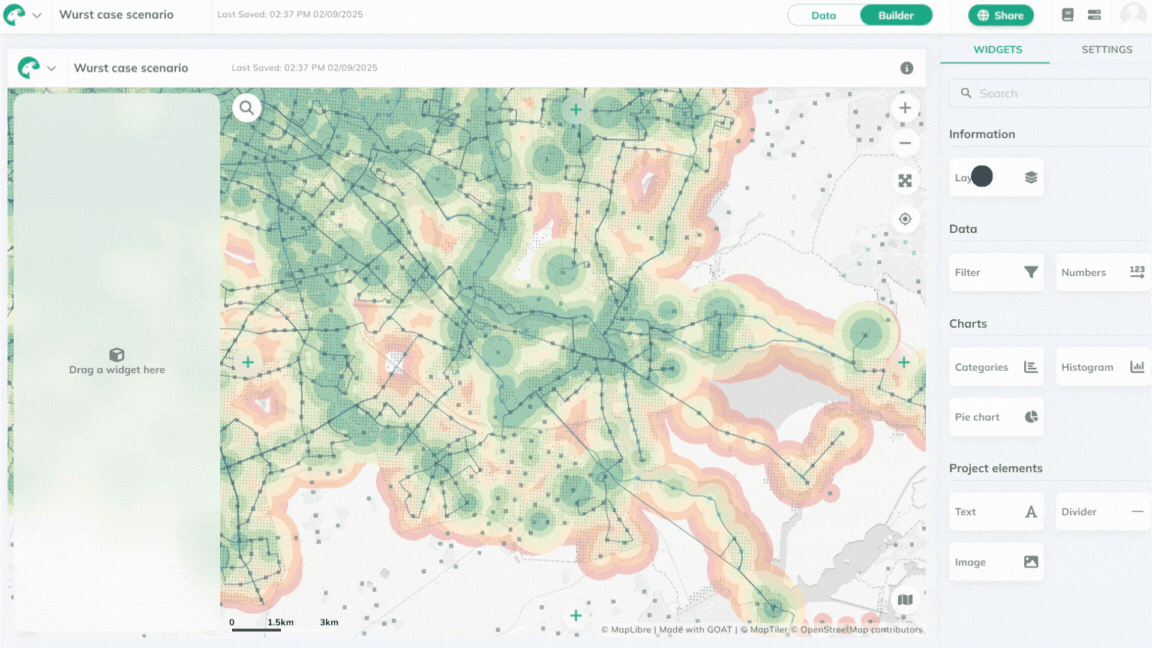The height and width of the screenshot is (648, 1152).
Task: Zoom out on the map
Action: pyautogui.click(x=905, y=143)
